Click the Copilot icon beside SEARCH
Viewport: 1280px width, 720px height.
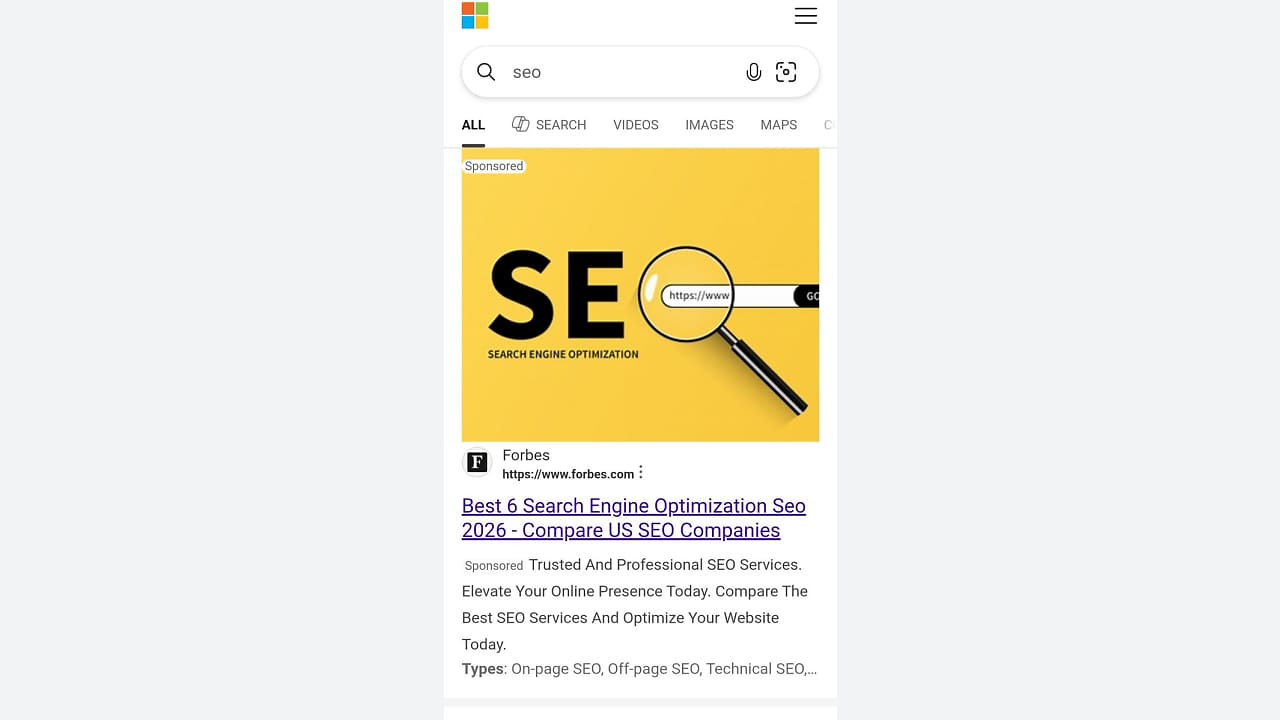pyautogui.click(x=520, y=124)
